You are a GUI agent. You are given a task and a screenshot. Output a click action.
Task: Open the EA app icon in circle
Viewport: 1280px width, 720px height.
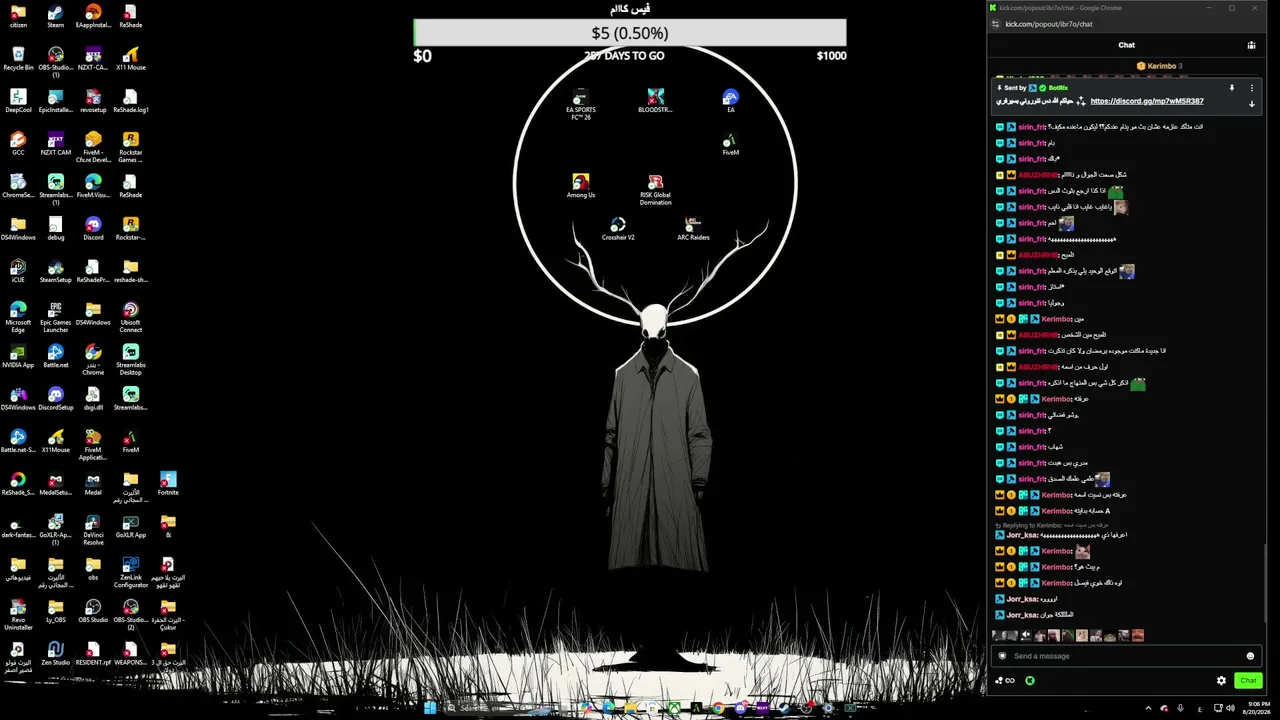731,101
